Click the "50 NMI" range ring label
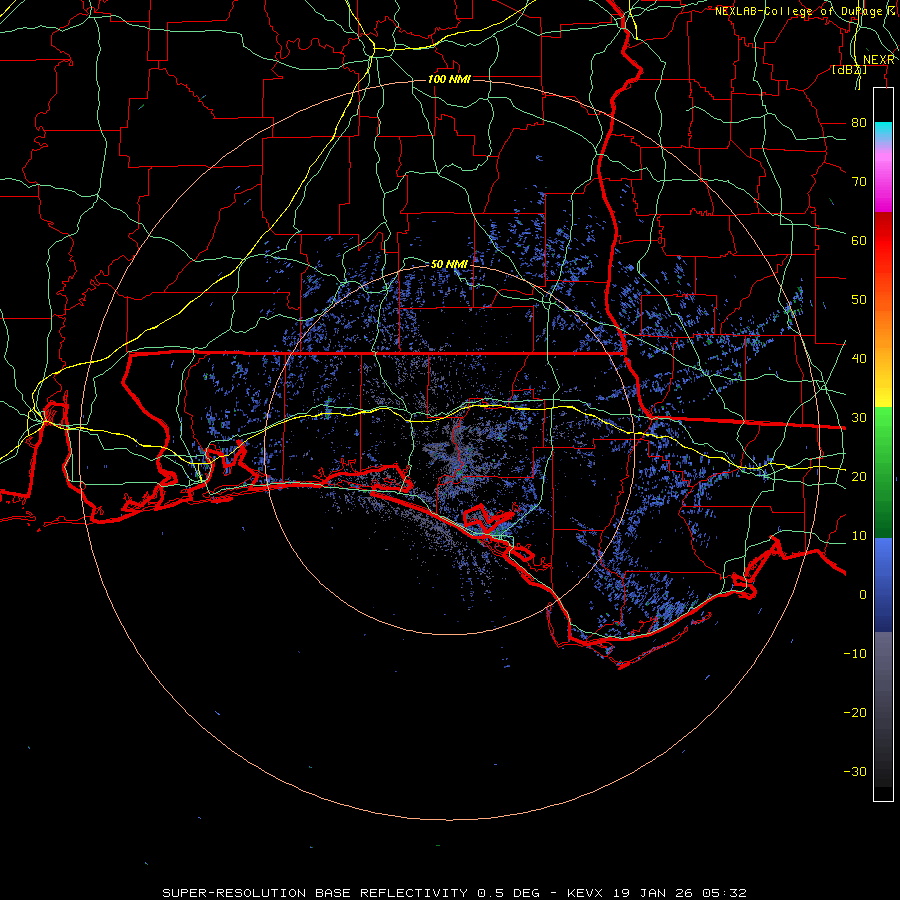Image resolution: width=900 pixels, height=900 pixels. (449, 264)
